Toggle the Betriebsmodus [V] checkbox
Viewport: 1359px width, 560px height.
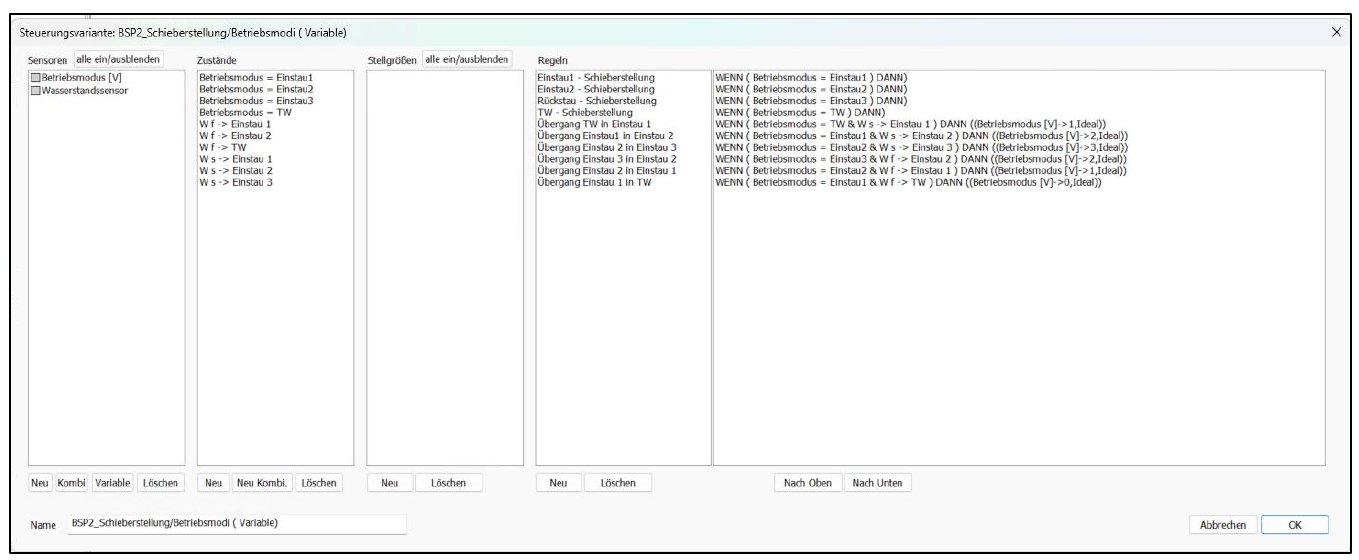click(35, 78)
